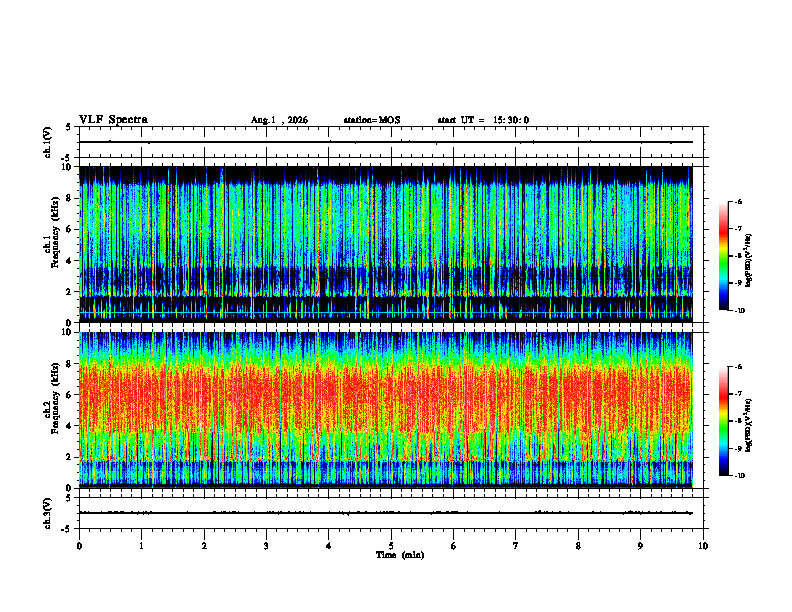Click the "ch.3(V)" waveform axis label
This screenshot has height=612, width=792.
tap(47, 513)
